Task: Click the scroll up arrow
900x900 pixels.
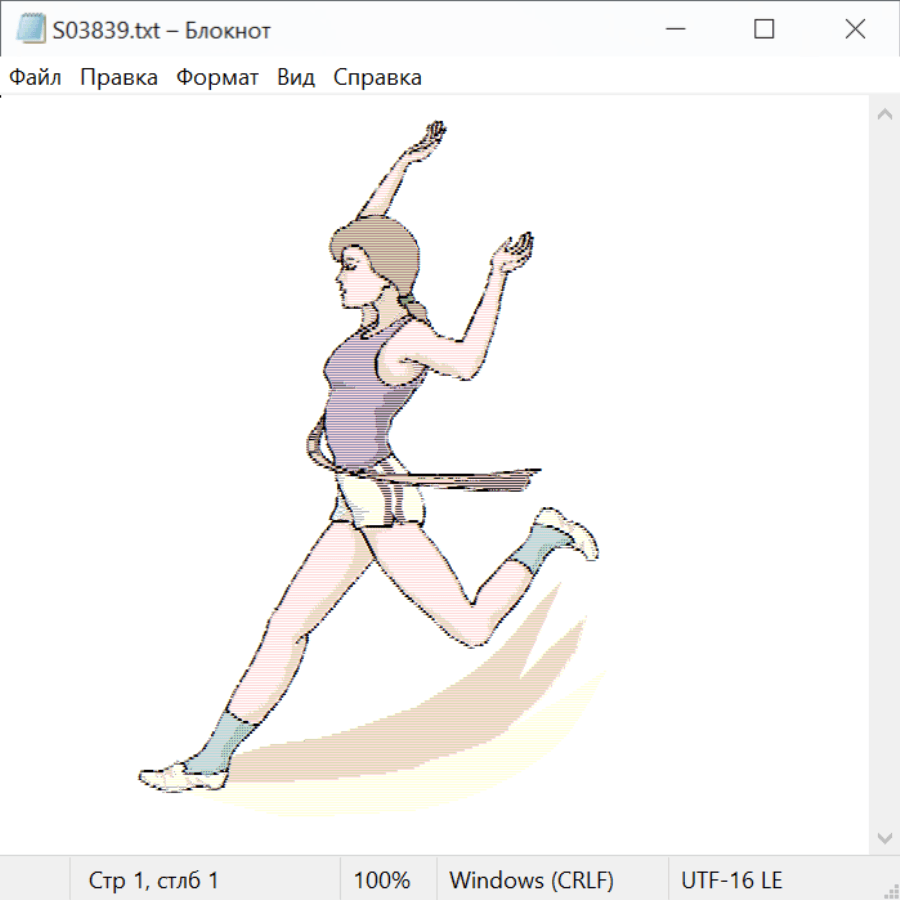Action: coord(884,115)
